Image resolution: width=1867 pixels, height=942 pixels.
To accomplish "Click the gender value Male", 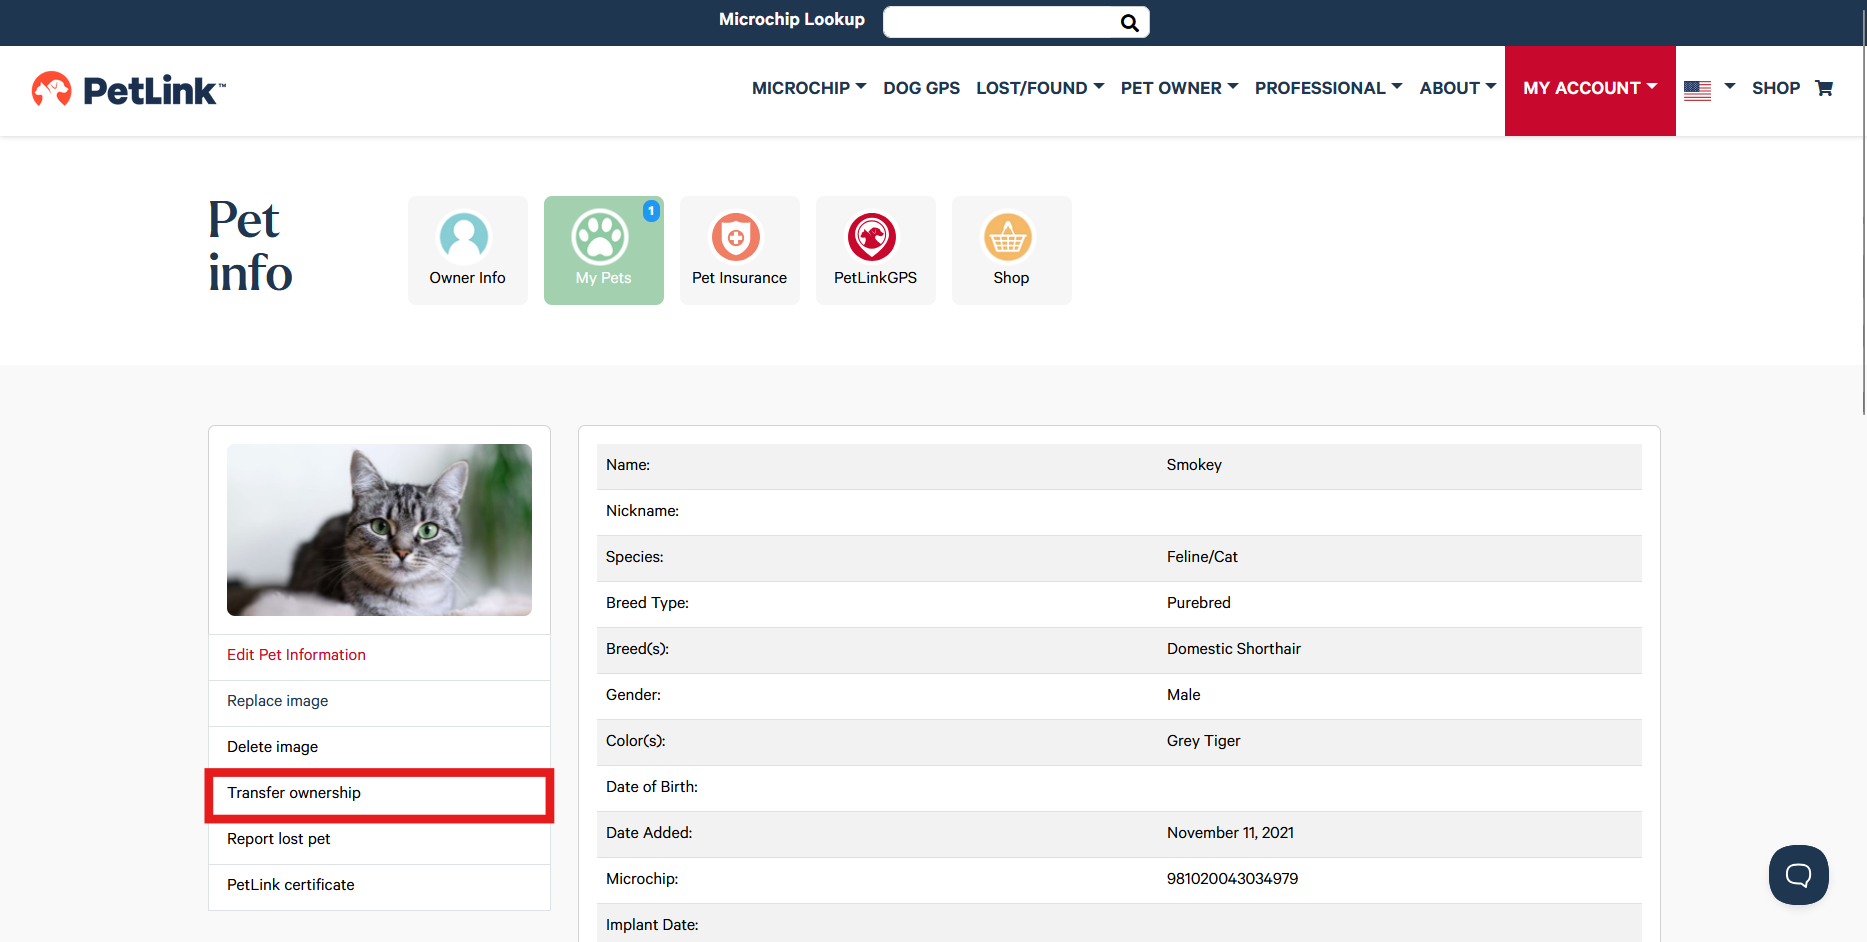I will [x=1184, y=695].
